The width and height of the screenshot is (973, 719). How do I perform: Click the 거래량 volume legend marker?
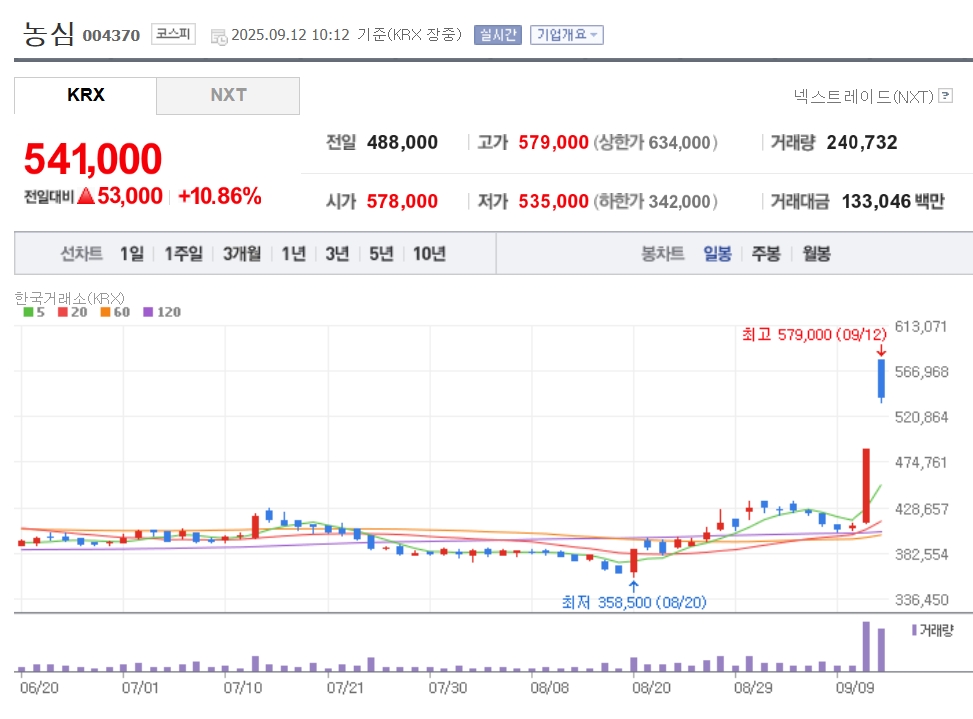coord(914,630)
